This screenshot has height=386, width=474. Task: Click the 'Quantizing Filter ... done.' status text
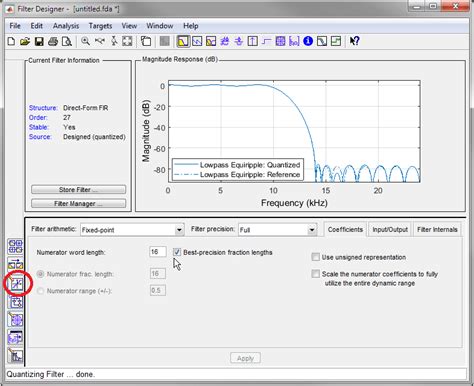pos(51,374)
